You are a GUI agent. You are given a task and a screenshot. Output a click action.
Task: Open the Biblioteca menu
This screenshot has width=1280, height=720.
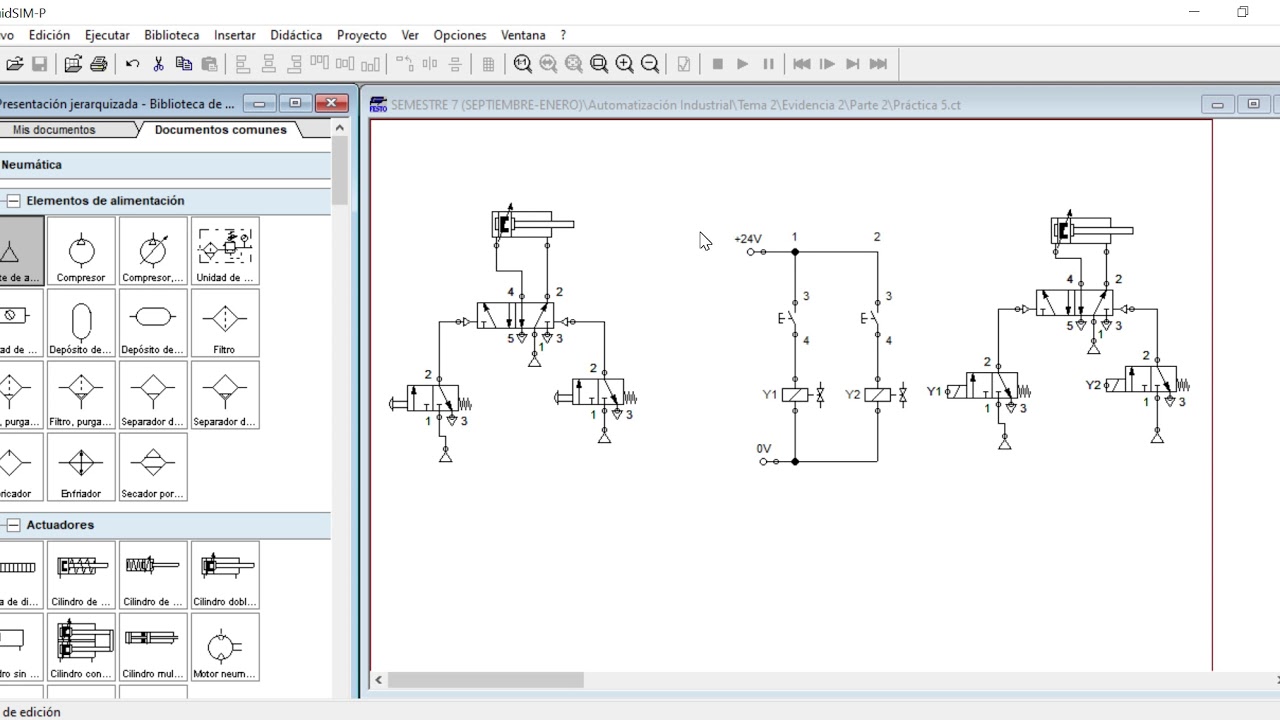point(172,35)
